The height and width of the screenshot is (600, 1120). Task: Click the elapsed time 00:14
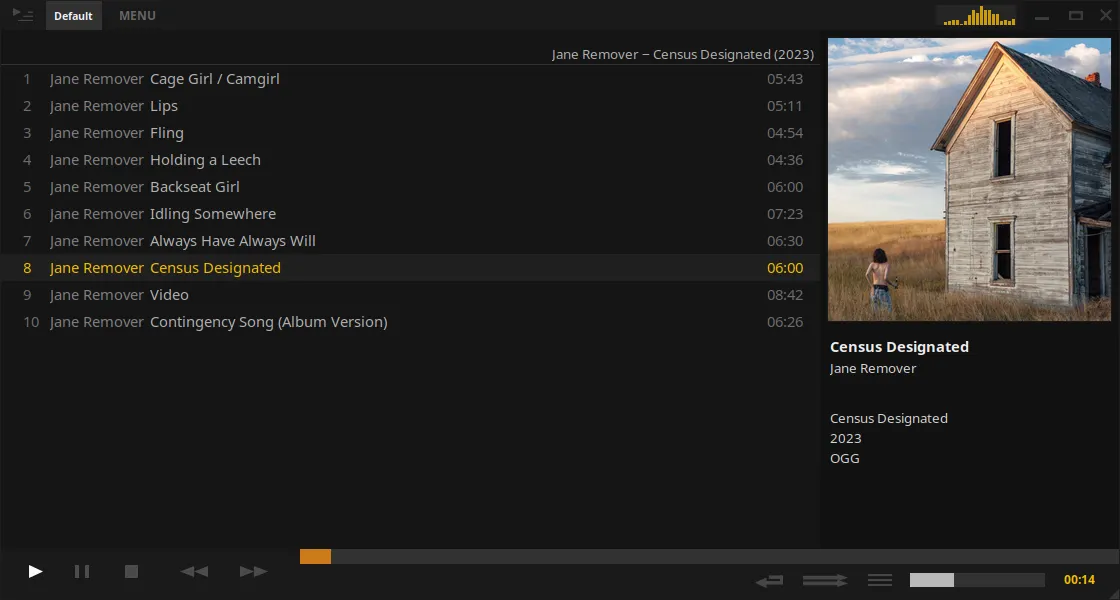1079,580
